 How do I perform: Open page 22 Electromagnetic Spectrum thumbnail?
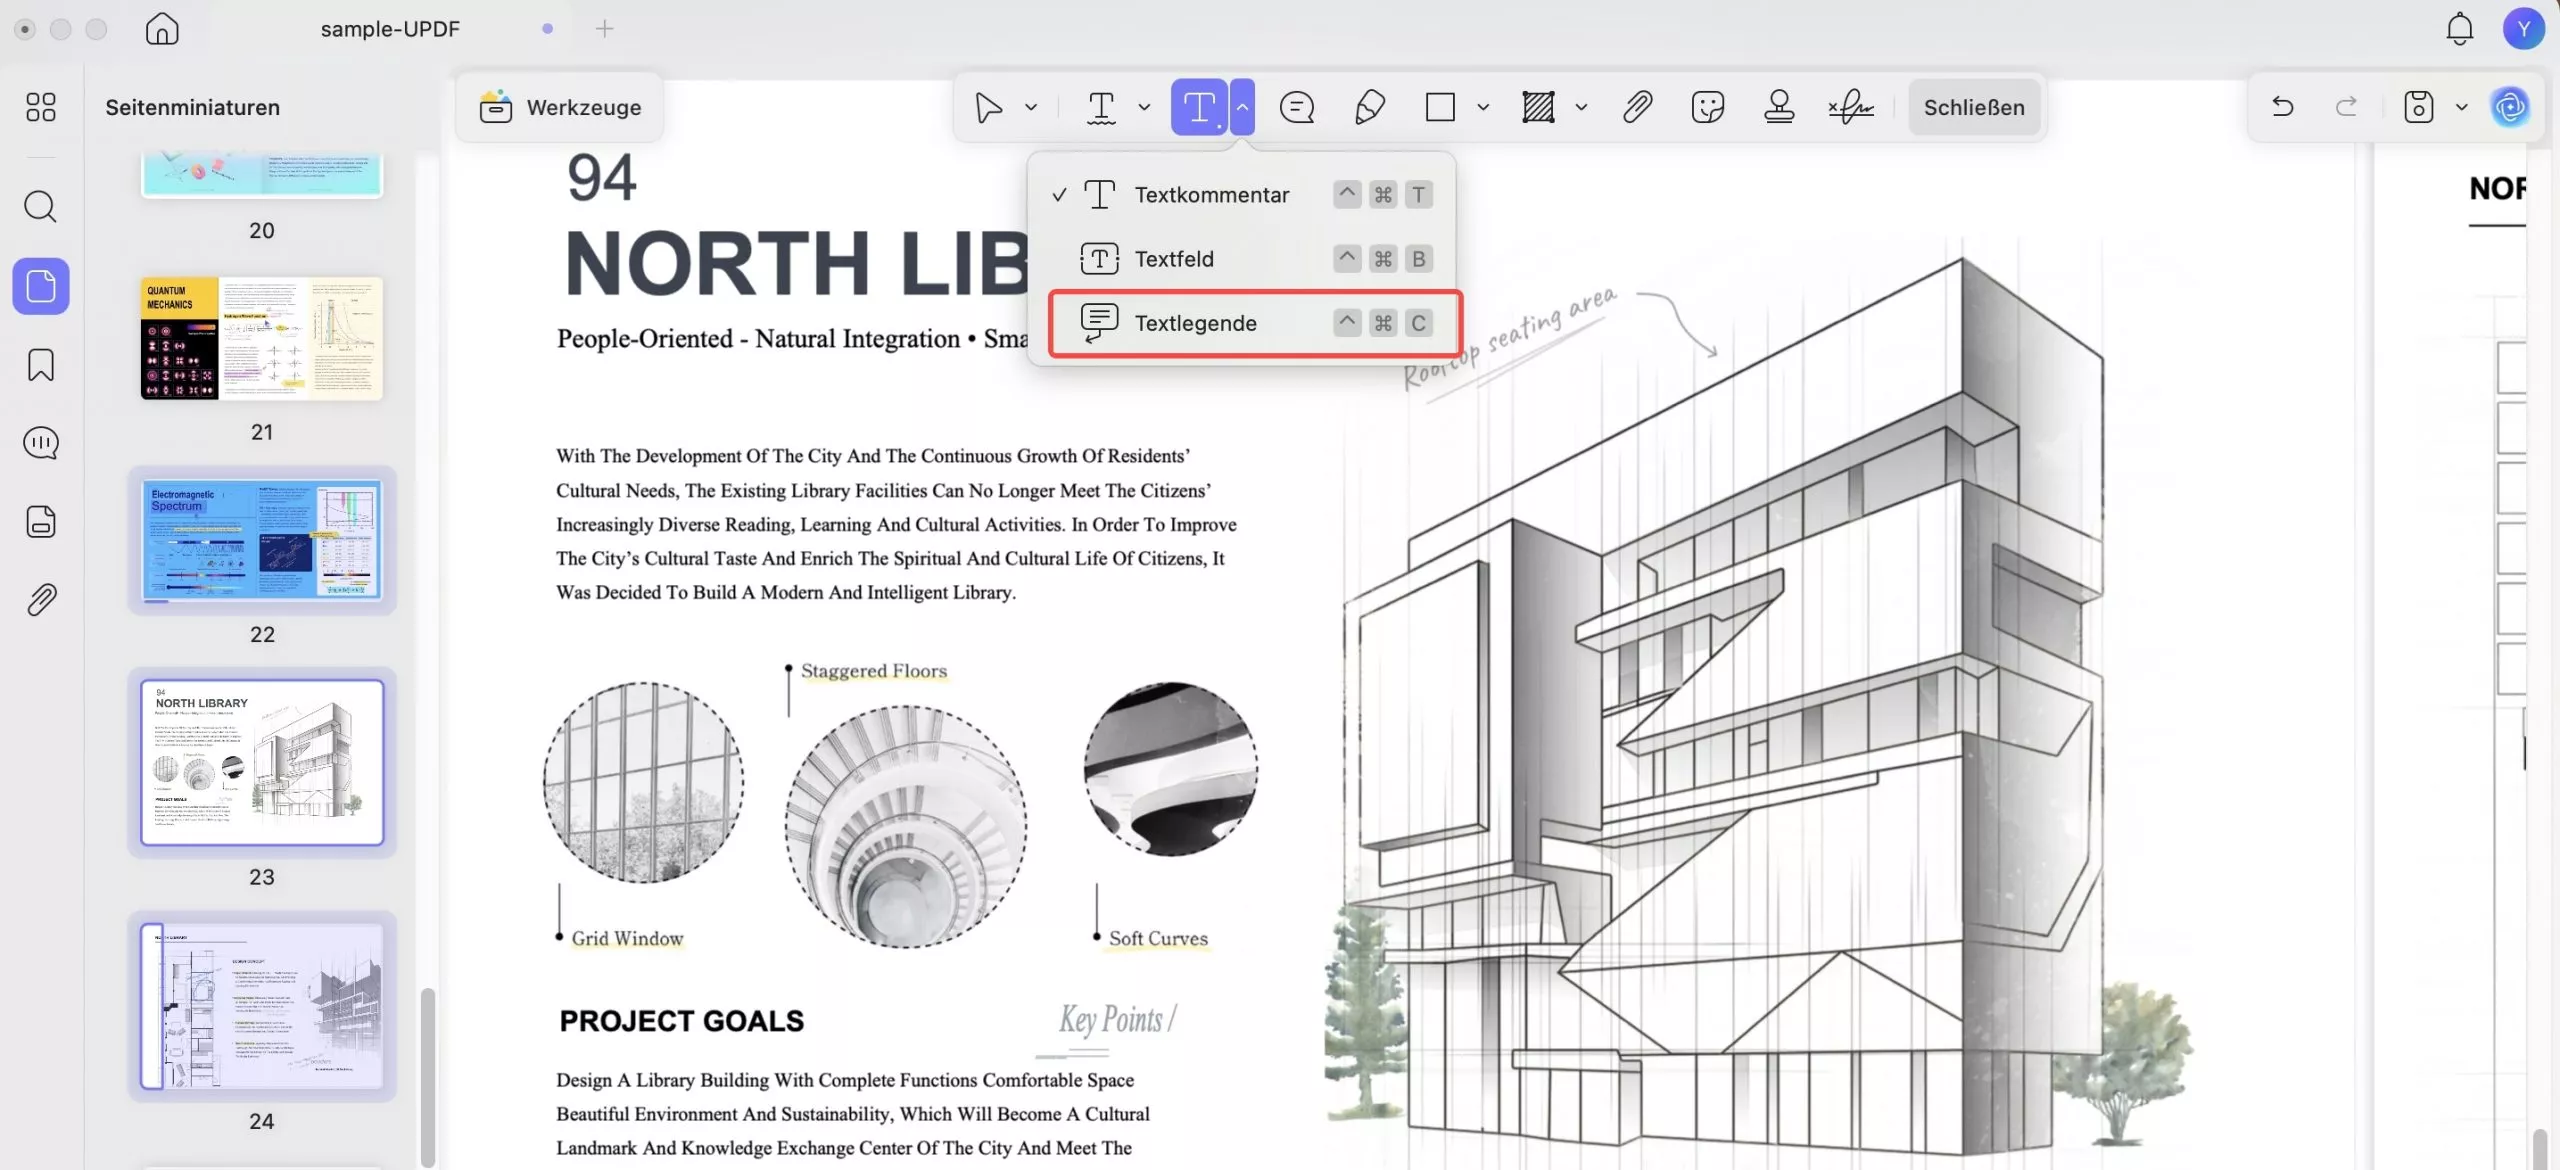point(262,541)
